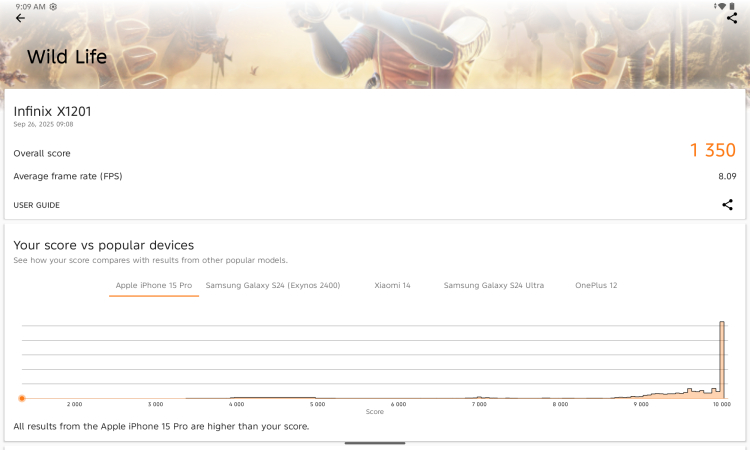Viewport: 750px width, 450px height.
Task: Switch to Samsung Galaxy S24 Ultra tab
Action: point(494,285)
